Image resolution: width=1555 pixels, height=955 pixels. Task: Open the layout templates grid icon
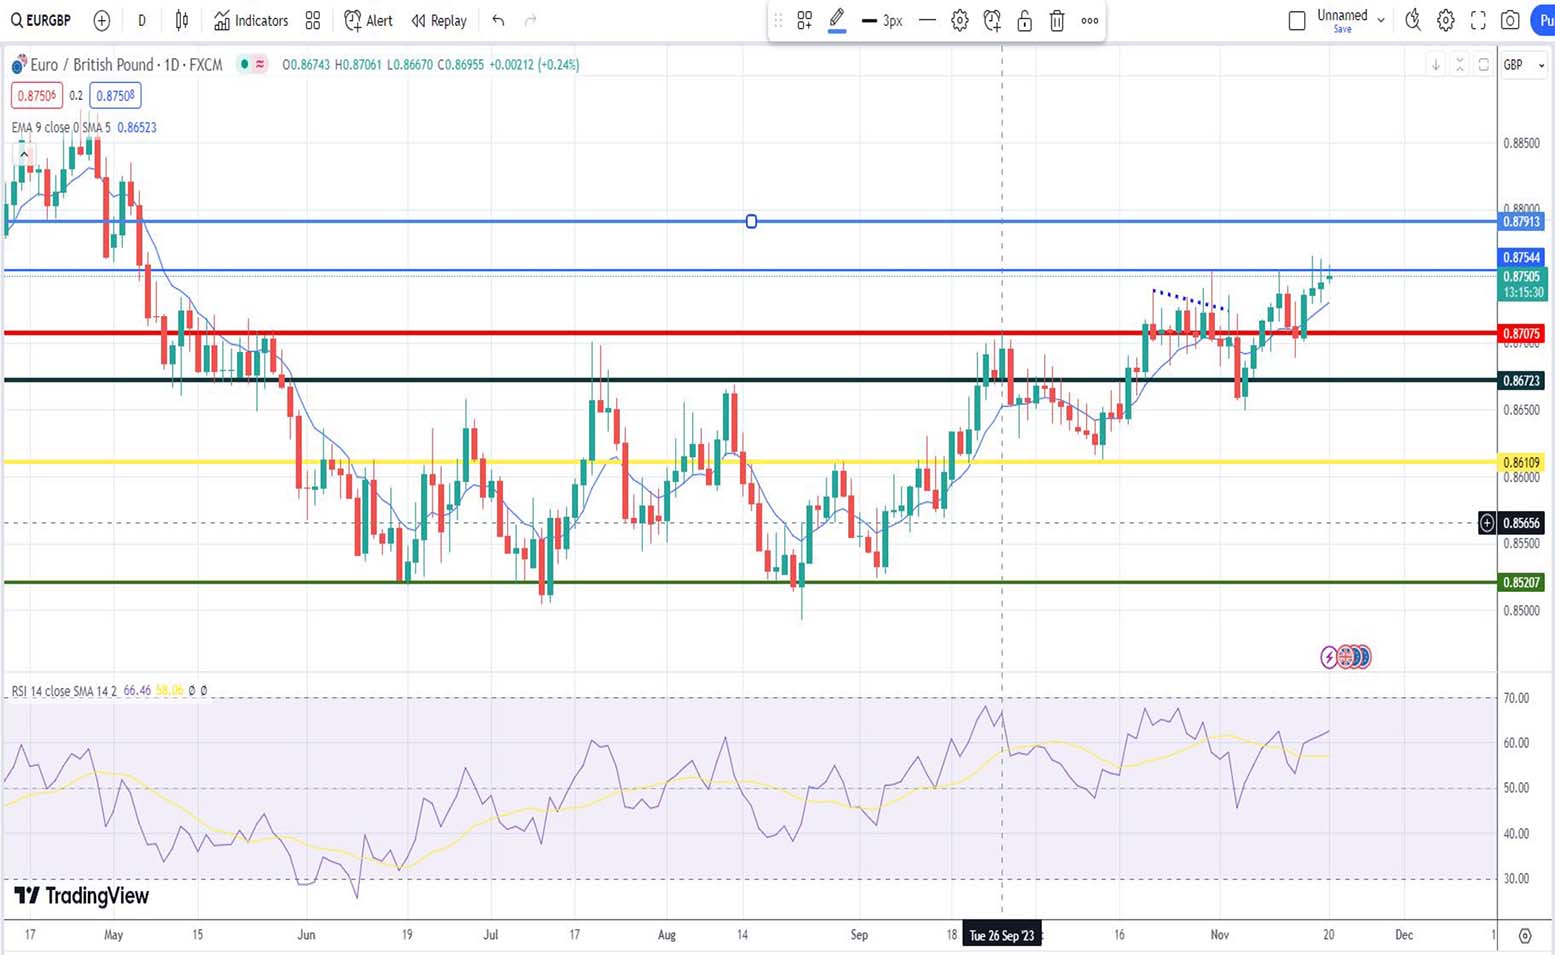(313, 20)
